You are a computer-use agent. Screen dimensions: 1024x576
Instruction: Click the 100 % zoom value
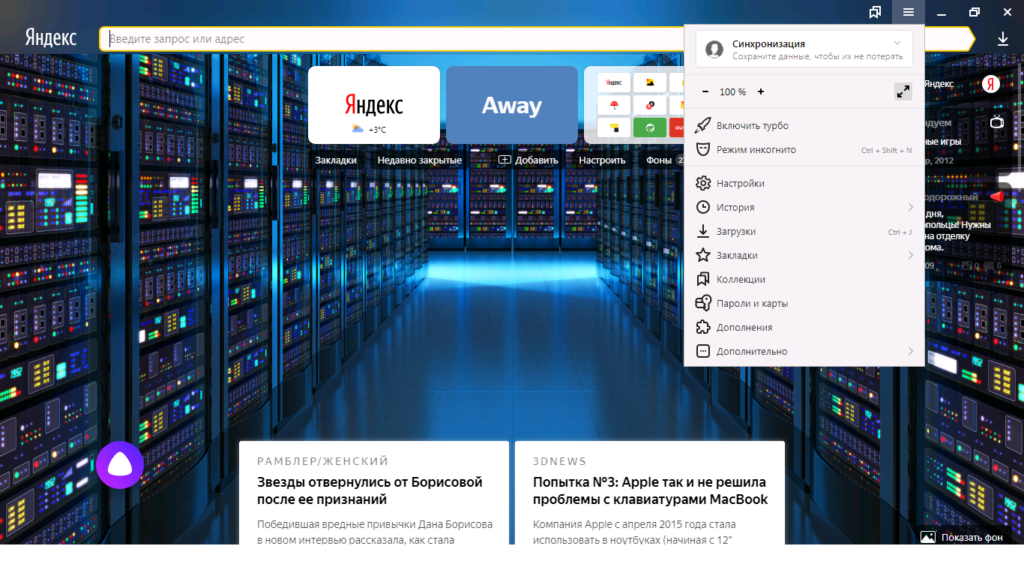[x=733, y=92]
